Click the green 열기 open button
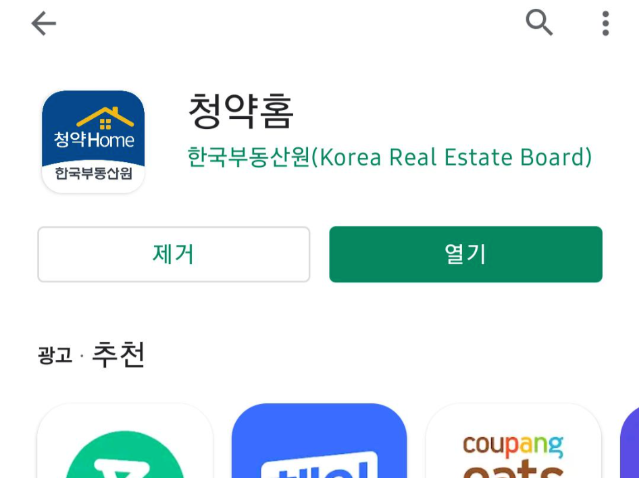 (x=465, y=254)
